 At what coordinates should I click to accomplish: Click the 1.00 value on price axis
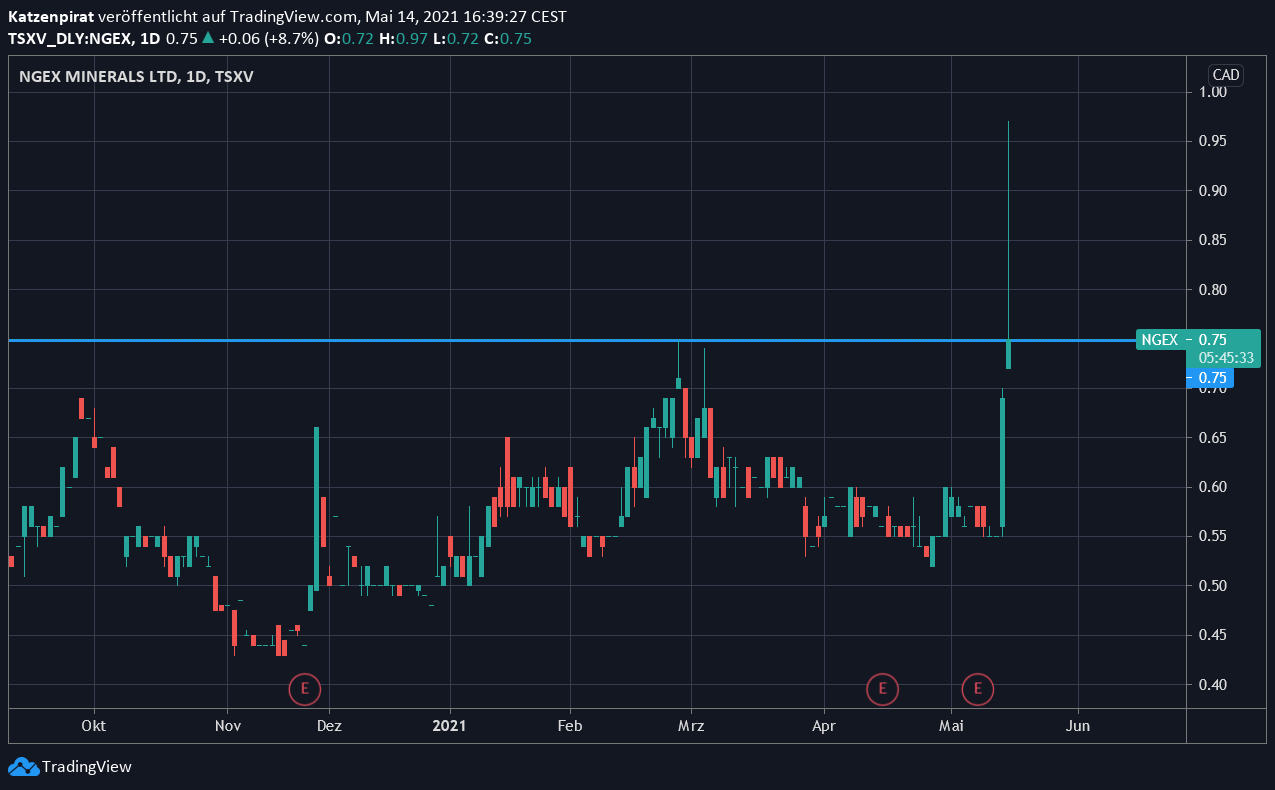(1213, 92)
